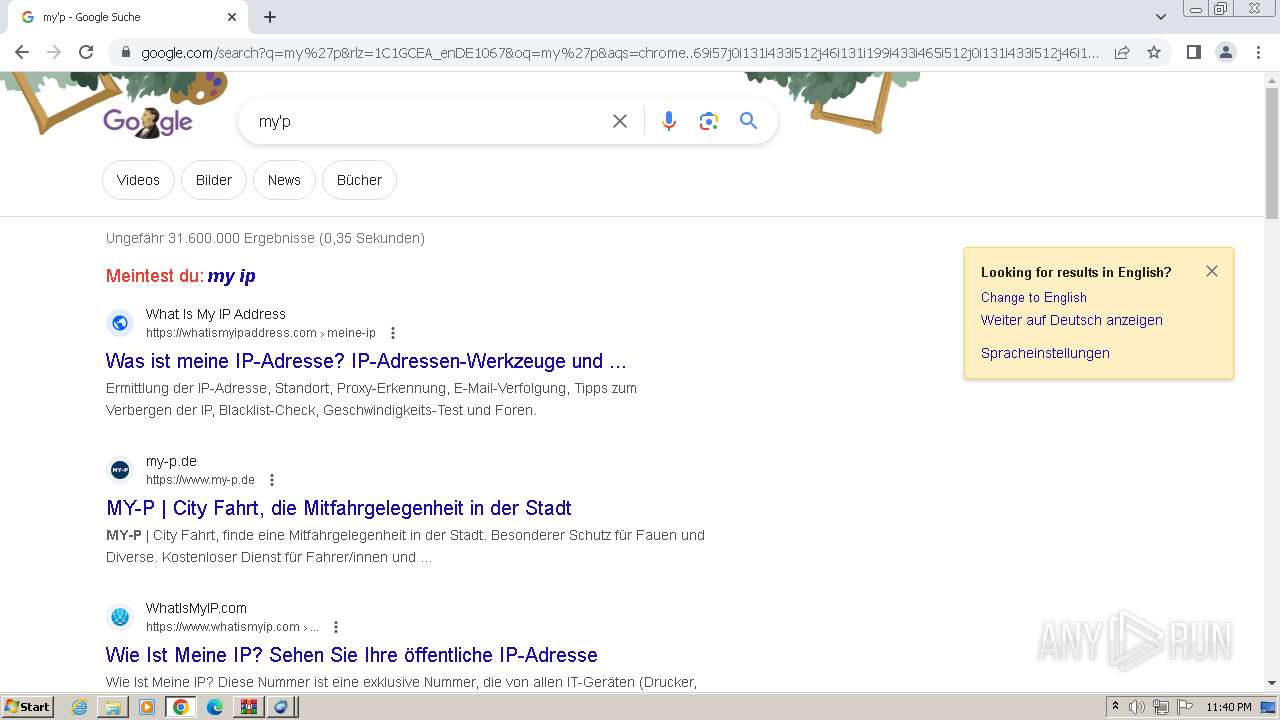Open the Chrome profile icon
The image size is (1280, 720).
click(1225, 52)
